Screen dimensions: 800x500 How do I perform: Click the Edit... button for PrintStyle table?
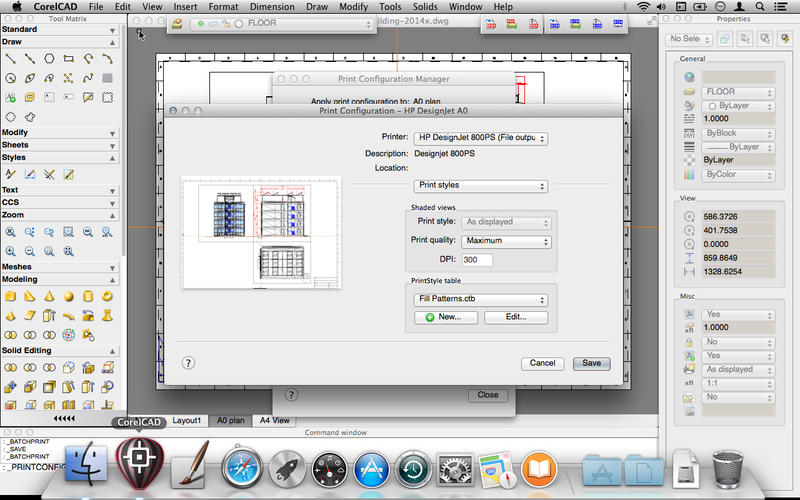pos(517,317)
